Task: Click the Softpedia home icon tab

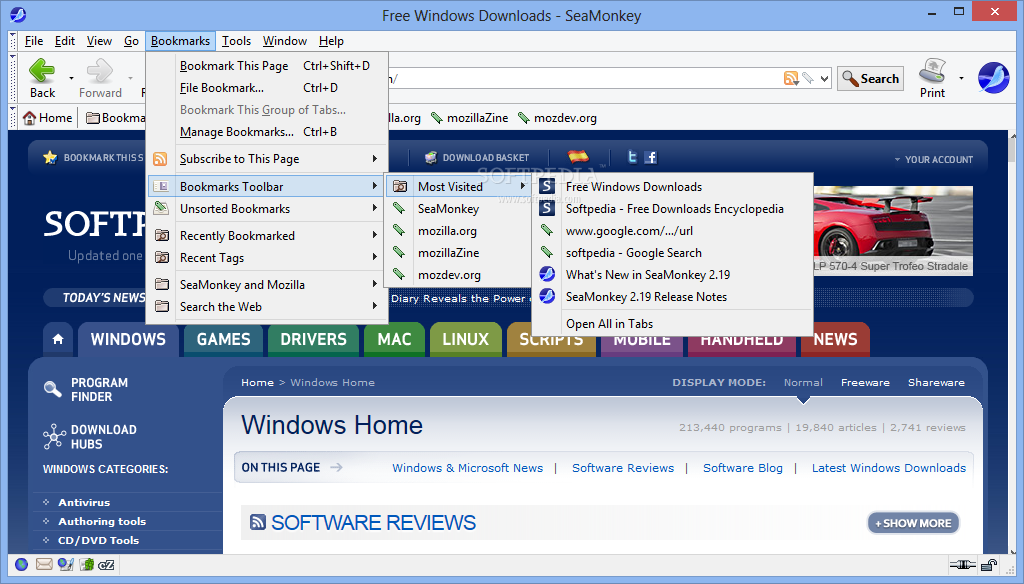Action: [x=58, y=339]
